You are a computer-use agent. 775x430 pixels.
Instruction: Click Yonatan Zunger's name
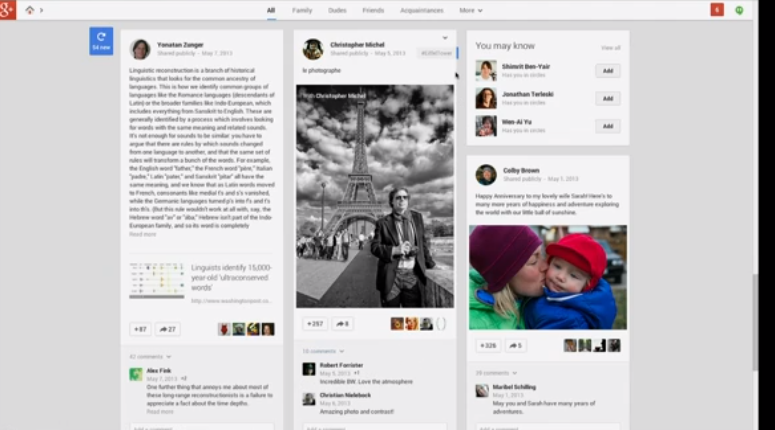[180, 44]
